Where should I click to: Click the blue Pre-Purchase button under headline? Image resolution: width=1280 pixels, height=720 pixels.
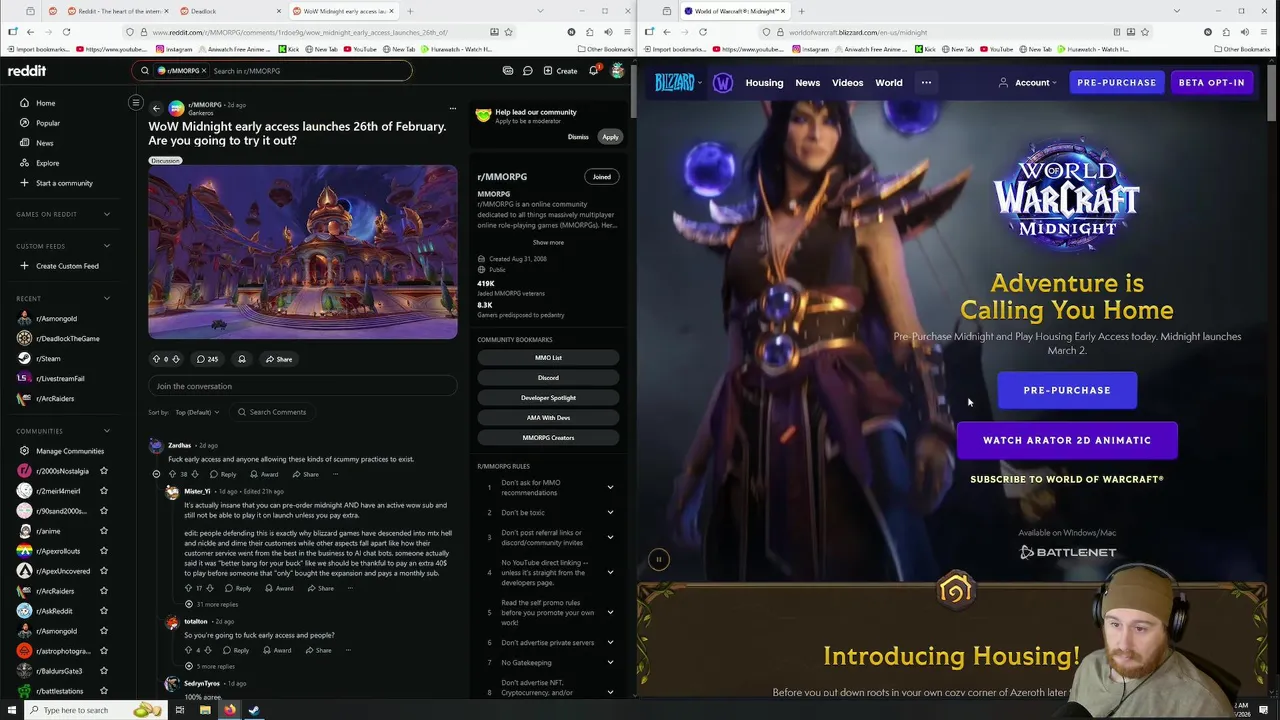tap(1067, 390)
